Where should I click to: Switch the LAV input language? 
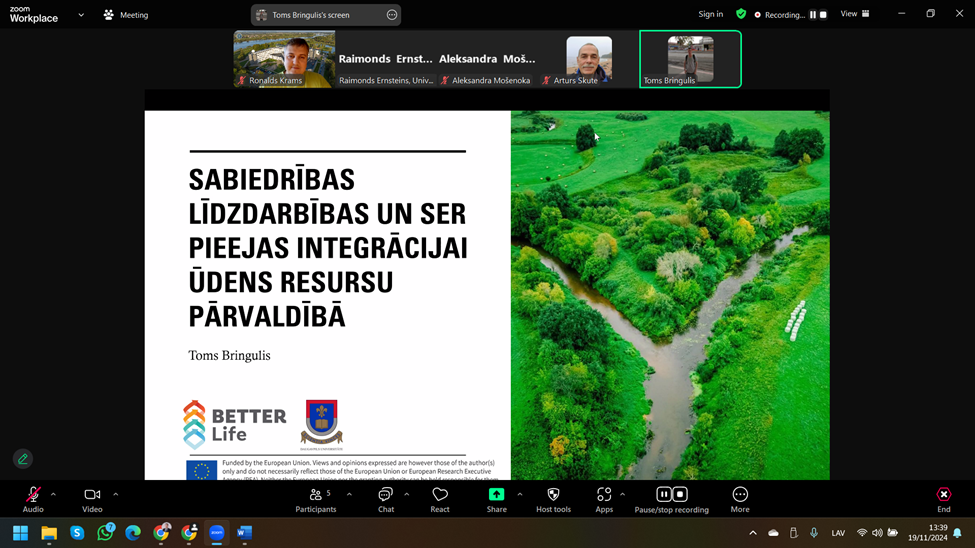point(838,533)
